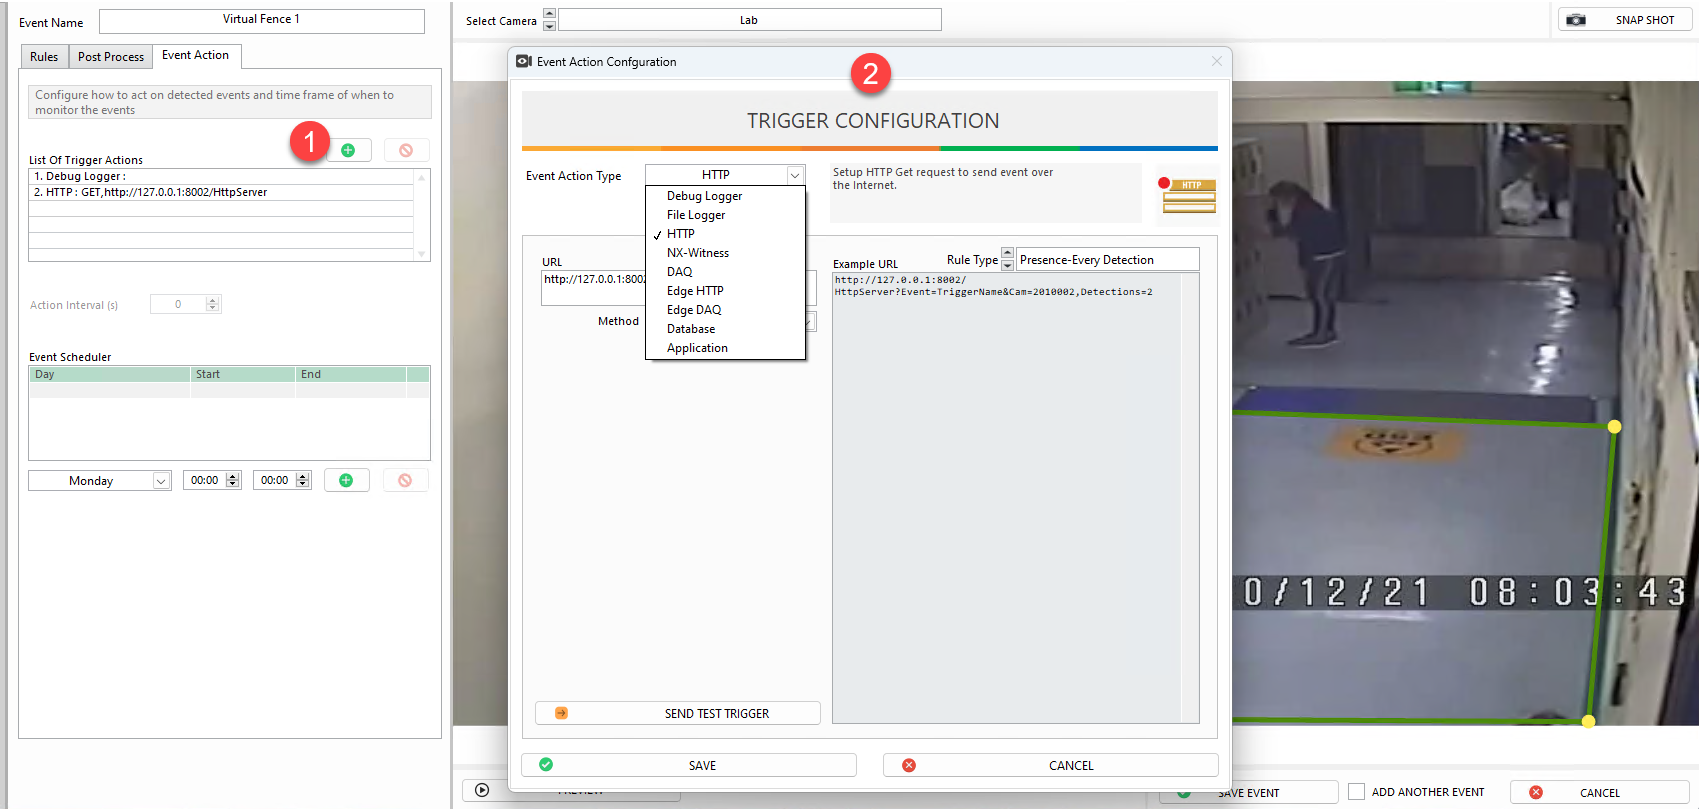
Task: Click red remove schedule entry icon
Action: point(405,480)
